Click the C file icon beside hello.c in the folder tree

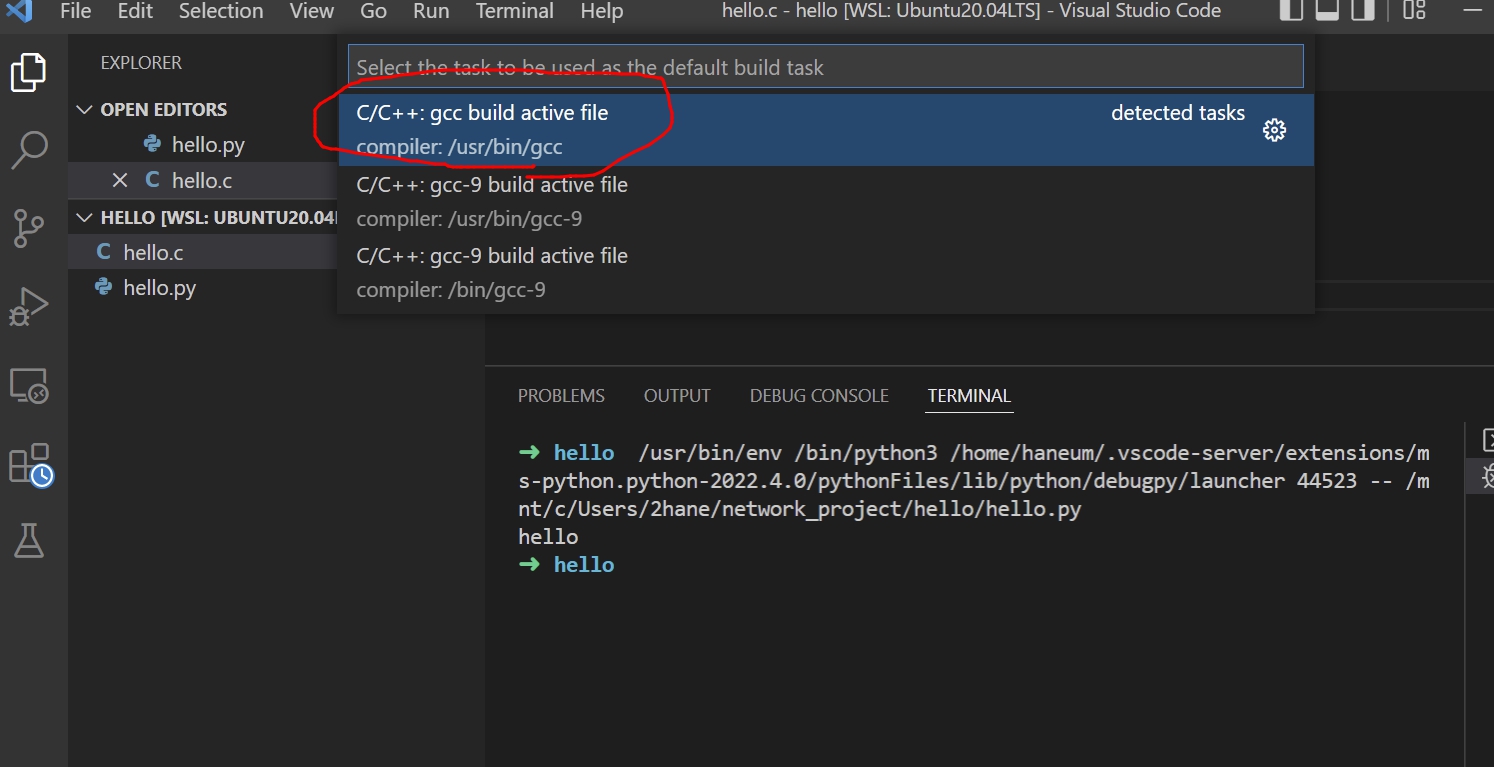point(103,252)
